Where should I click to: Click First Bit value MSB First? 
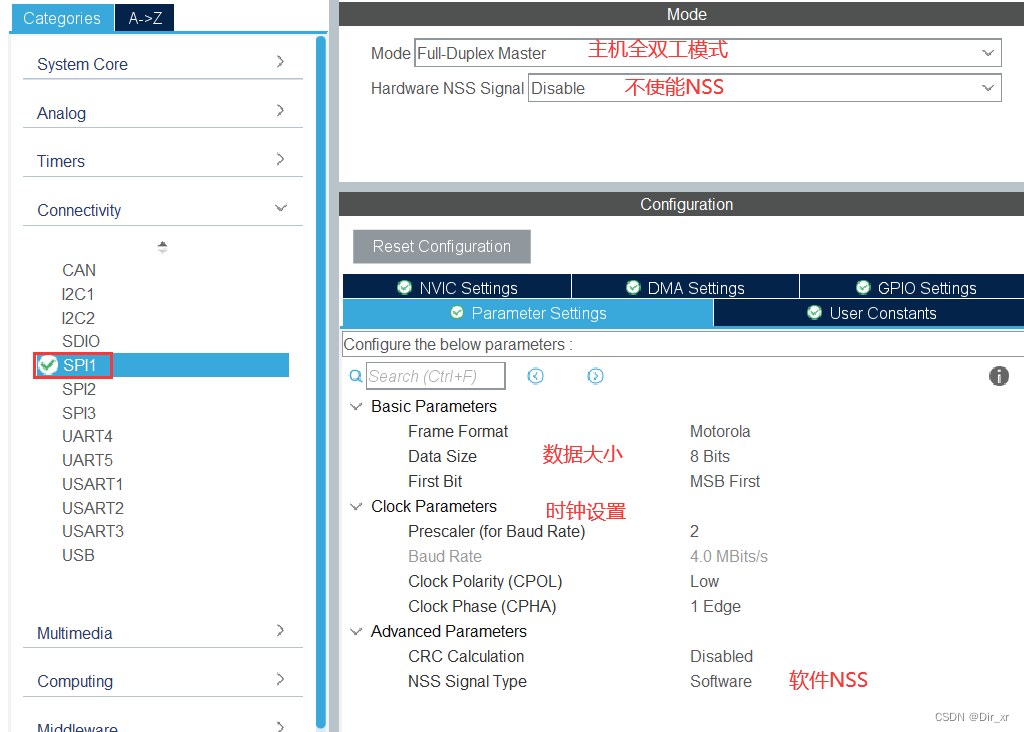725,481
